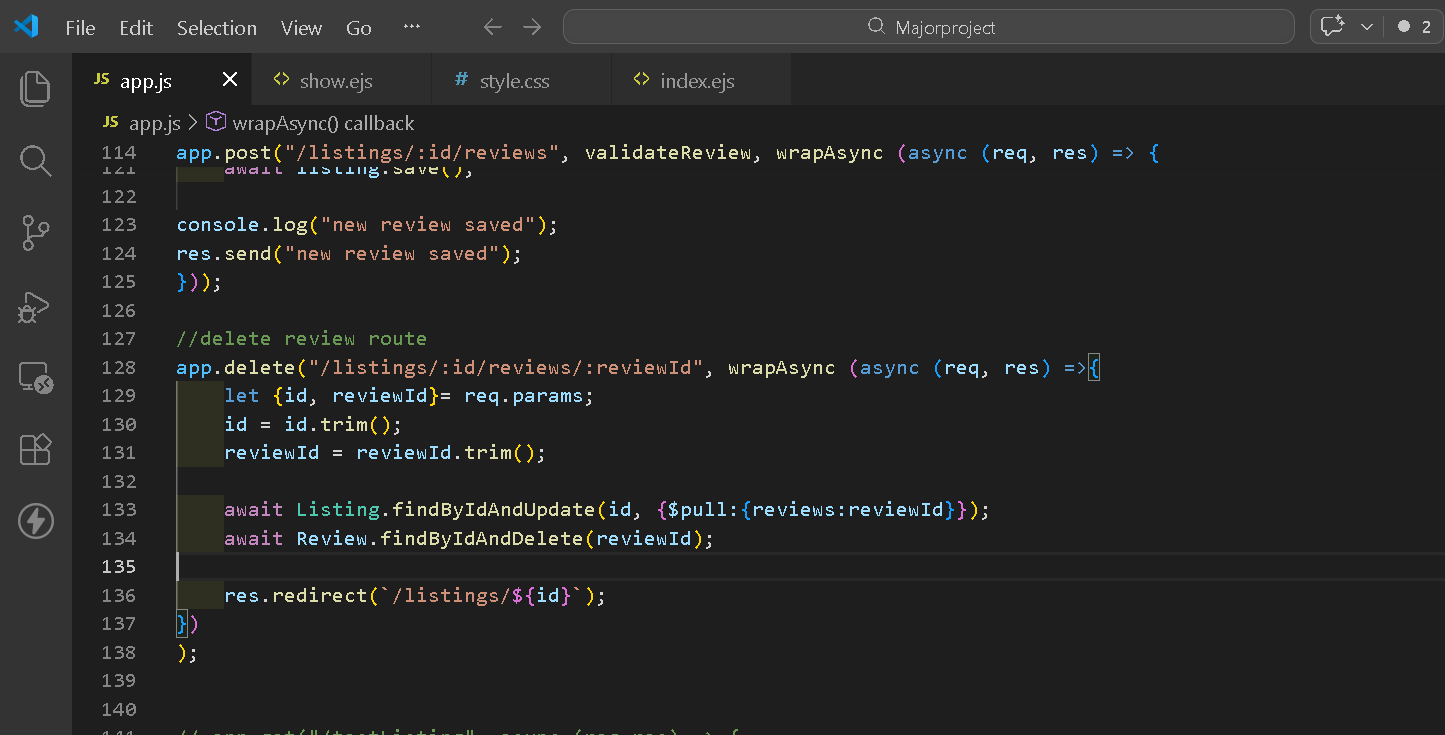The image size is (1445, 735).
Task: Open the Selection menu
Action: pos(216,28)
